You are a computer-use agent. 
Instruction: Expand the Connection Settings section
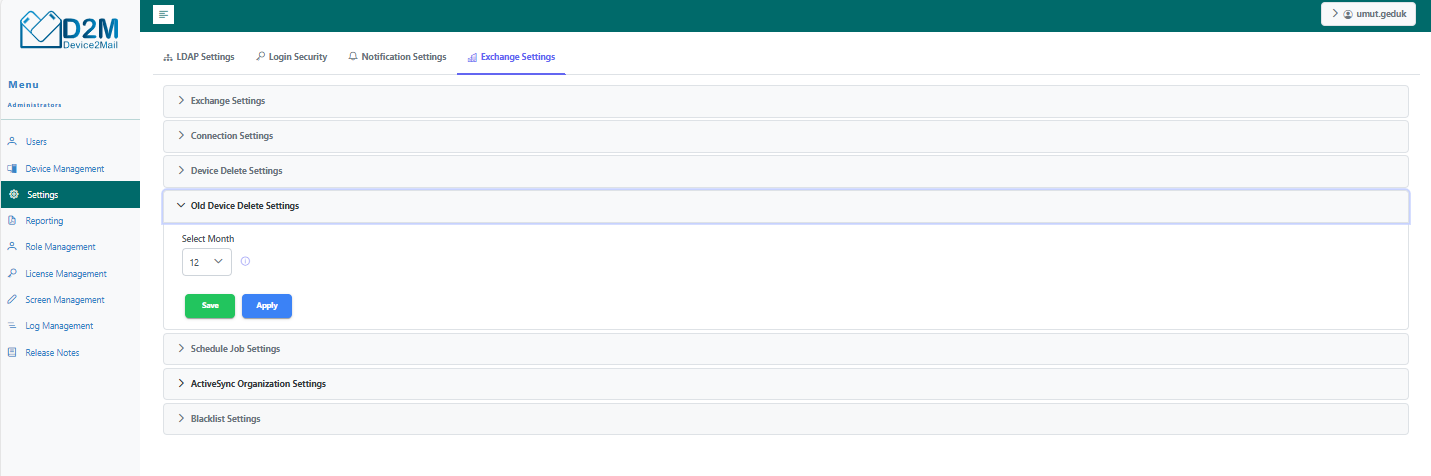coord(231,136)
